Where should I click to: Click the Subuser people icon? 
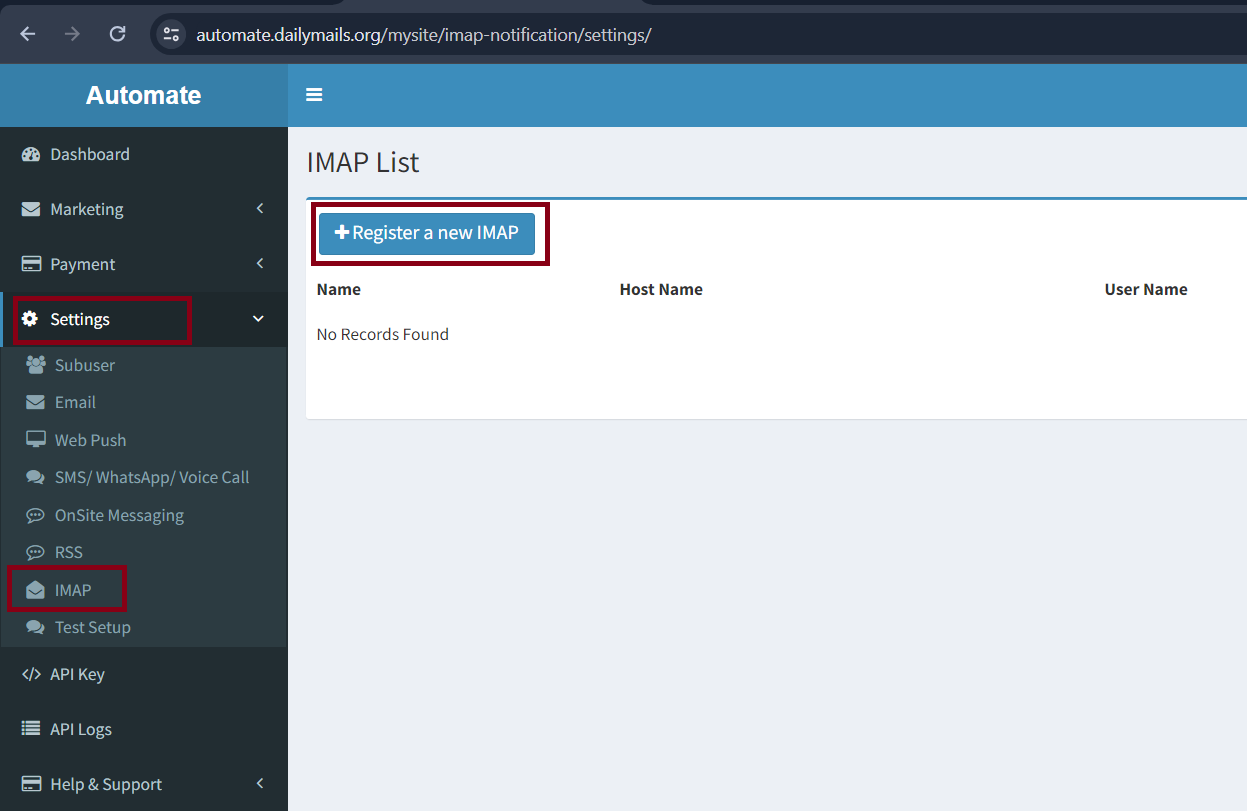(x=36, y=365)
